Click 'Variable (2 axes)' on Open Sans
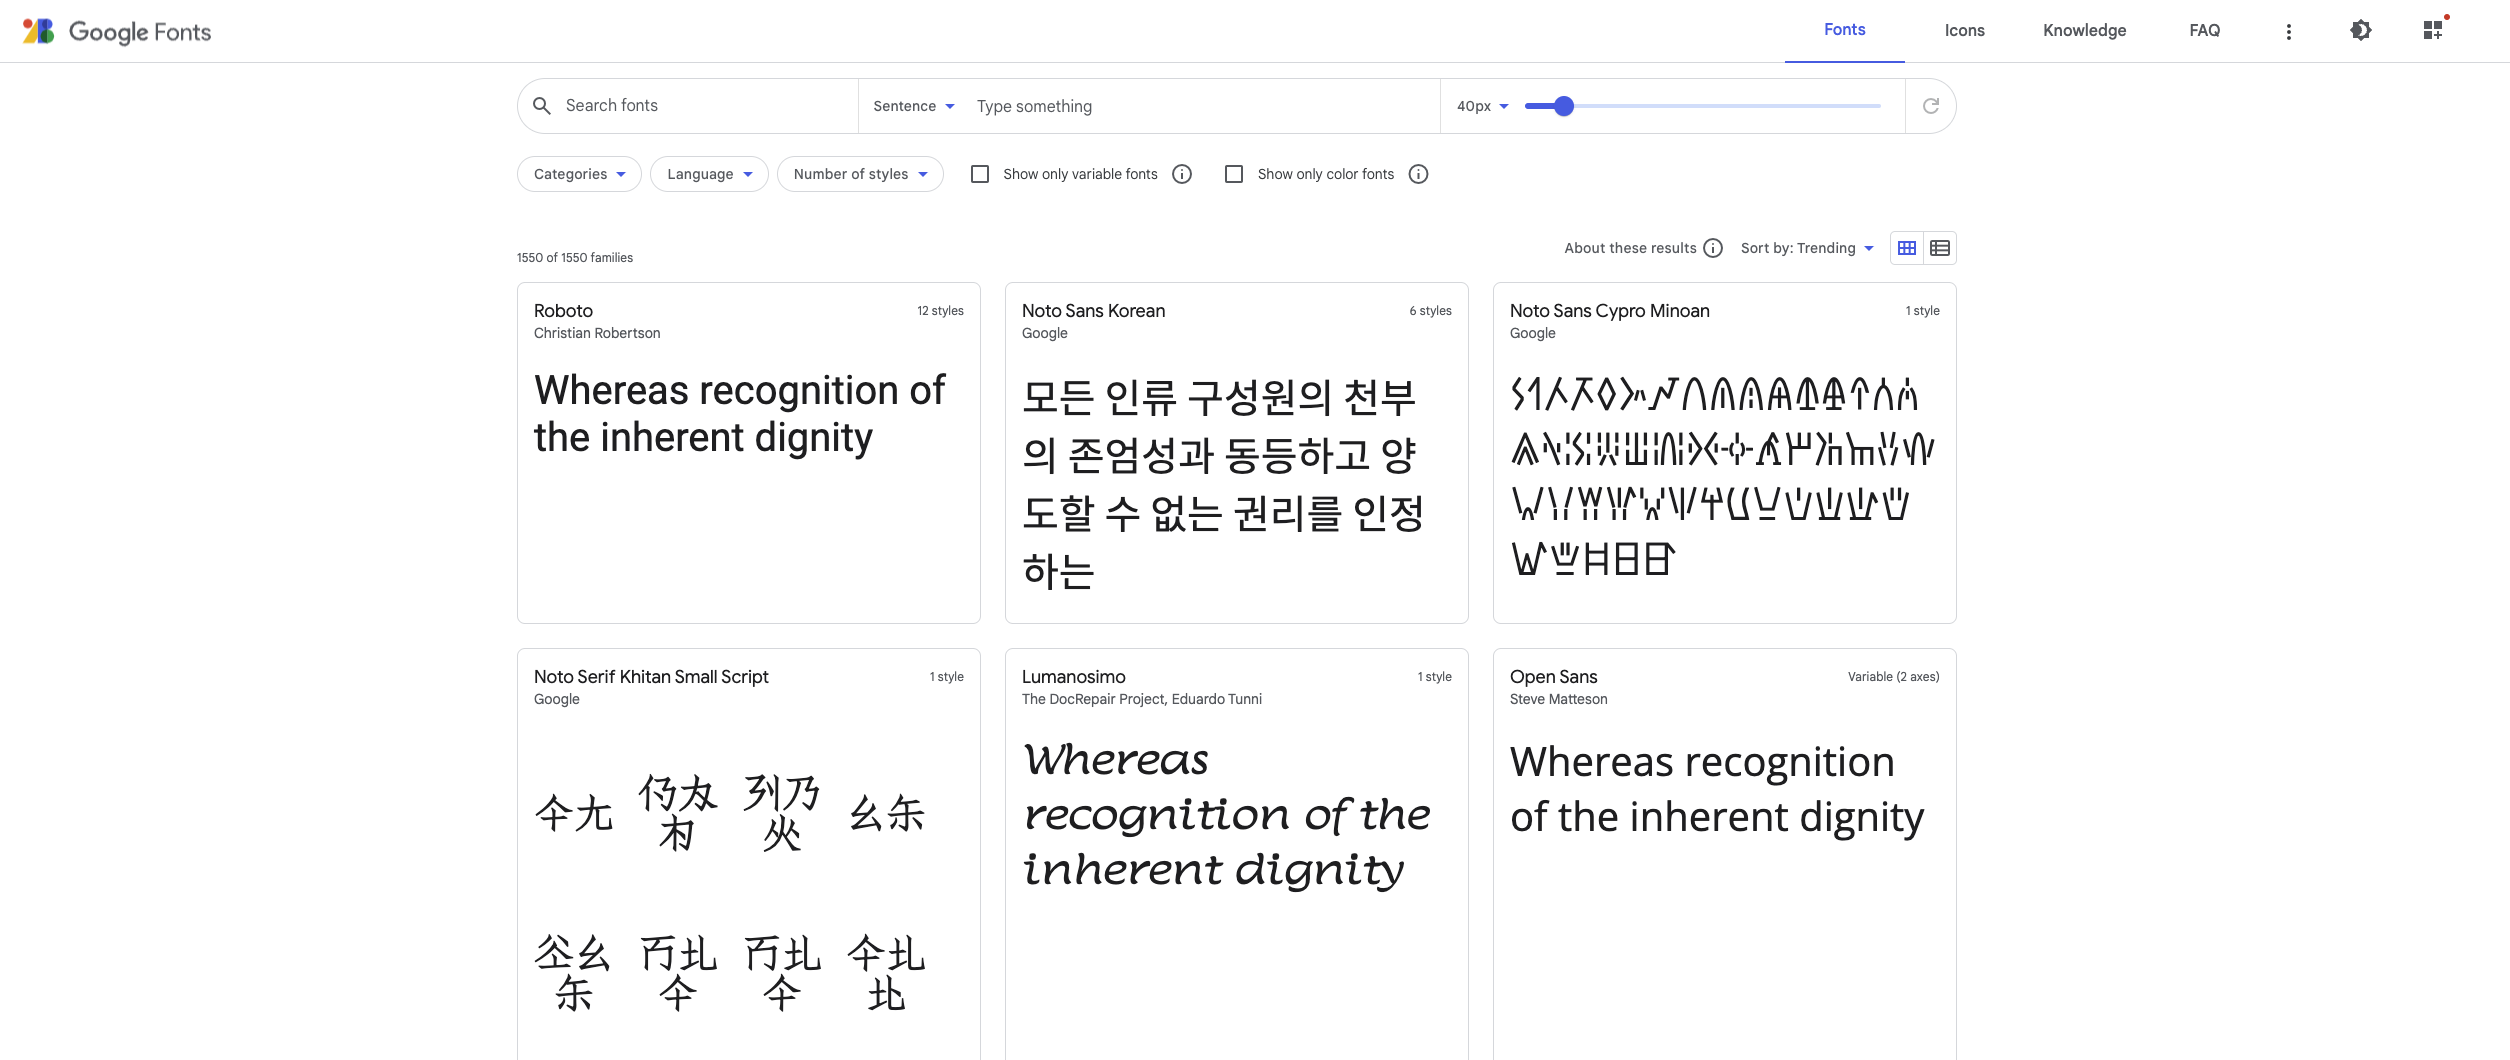The width and height of the screenshot is (2510, 1060). [x=1893, y=677]
